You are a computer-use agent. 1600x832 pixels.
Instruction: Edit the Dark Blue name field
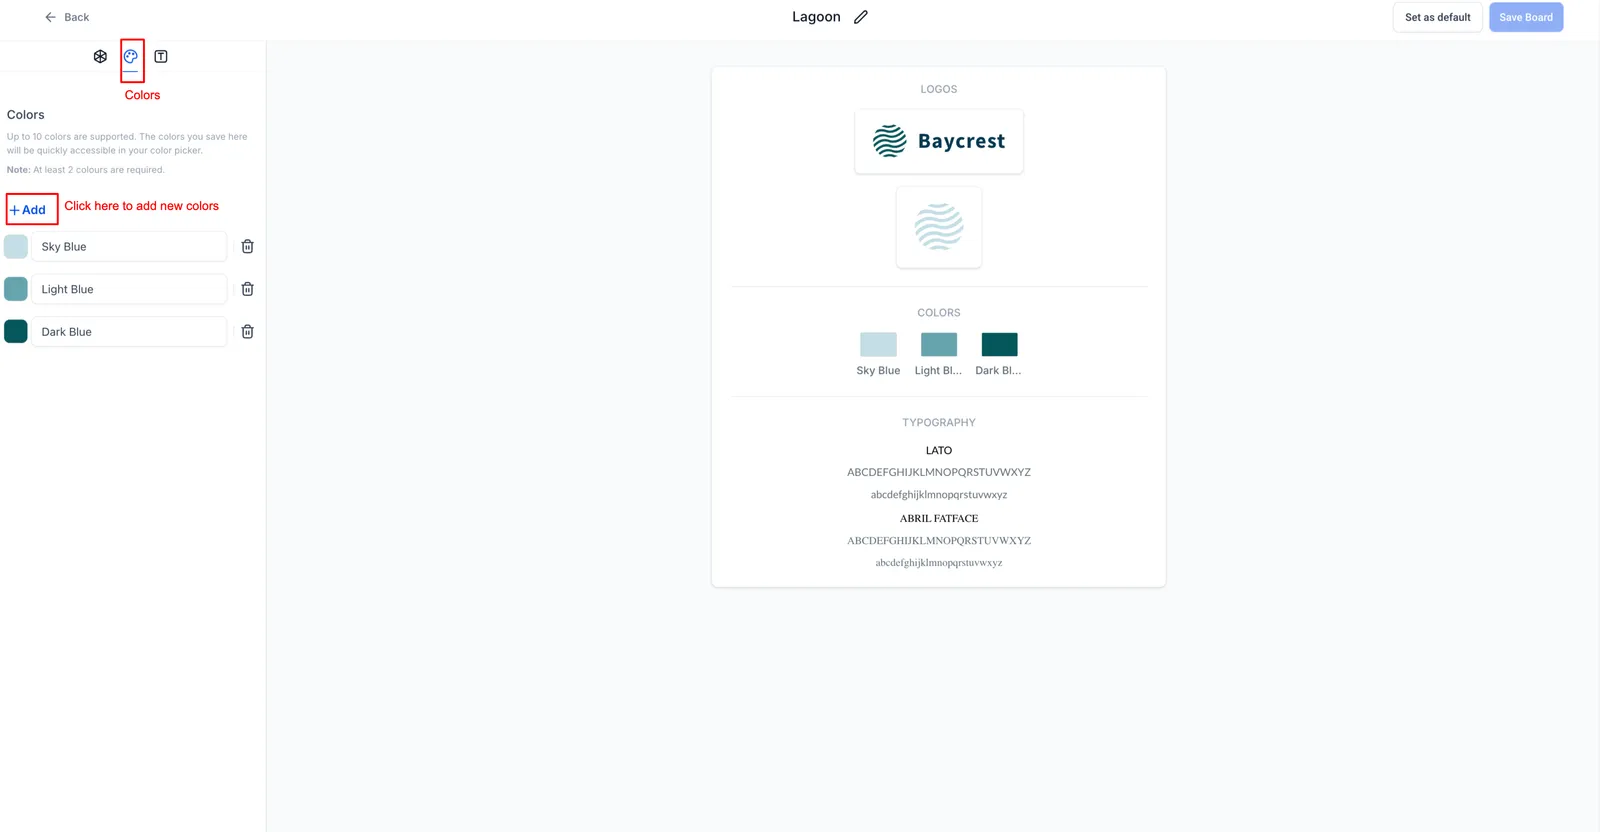click(129, 332)
